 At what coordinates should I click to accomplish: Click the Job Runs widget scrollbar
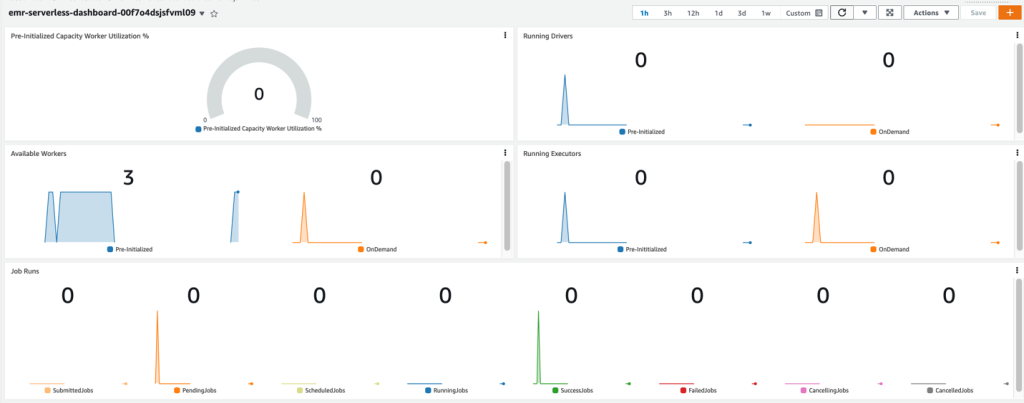(1019, 336)
